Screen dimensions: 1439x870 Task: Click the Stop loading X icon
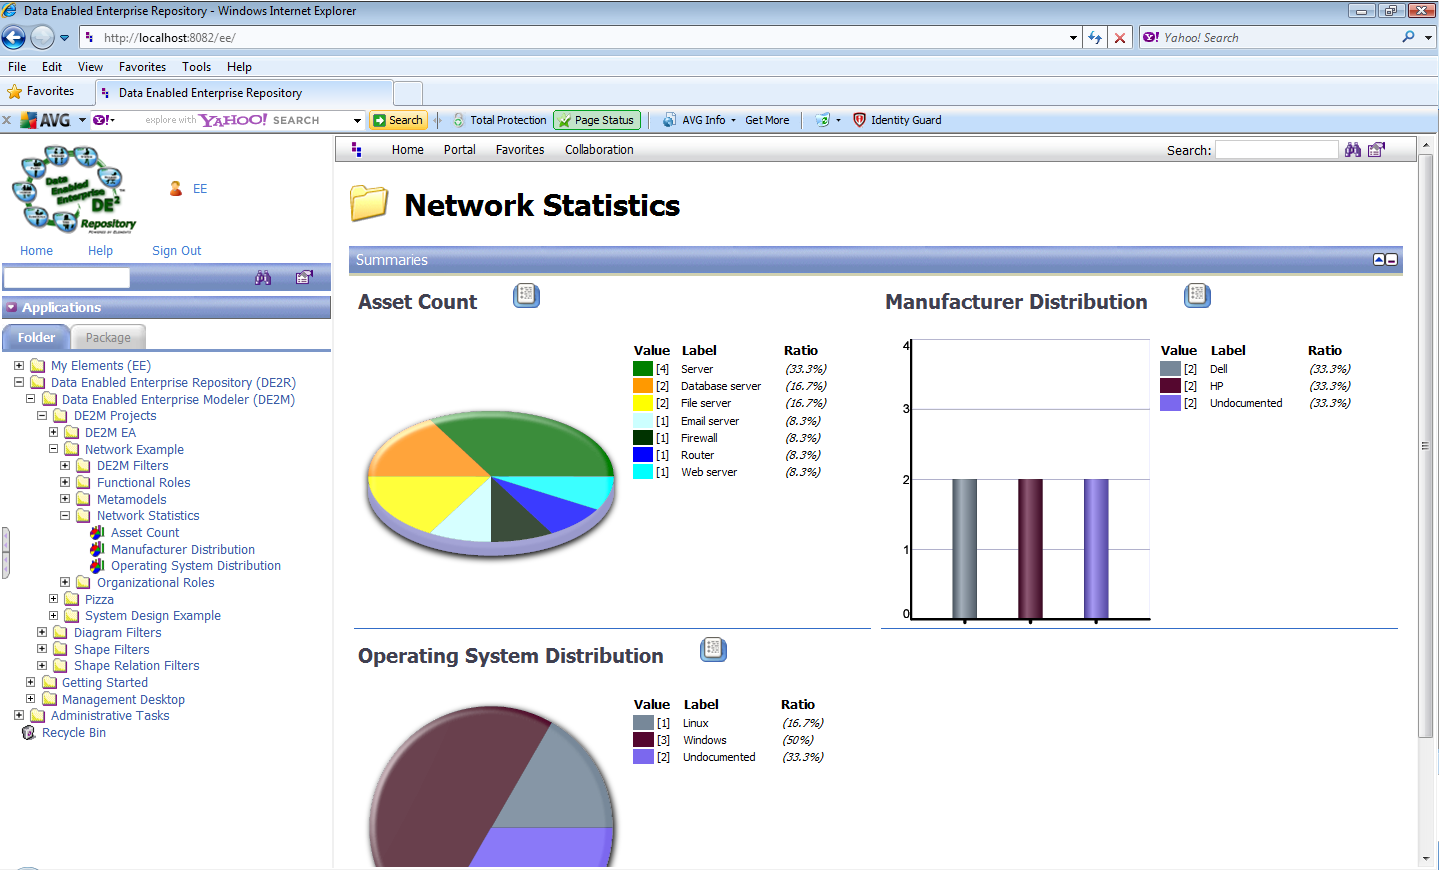click(1120, 38)
